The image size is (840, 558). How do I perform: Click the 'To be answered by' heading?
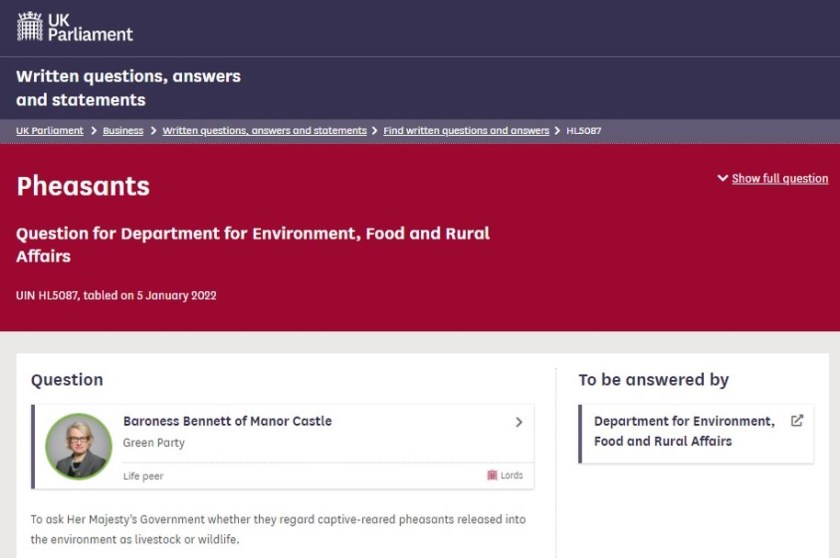point(653,380)
